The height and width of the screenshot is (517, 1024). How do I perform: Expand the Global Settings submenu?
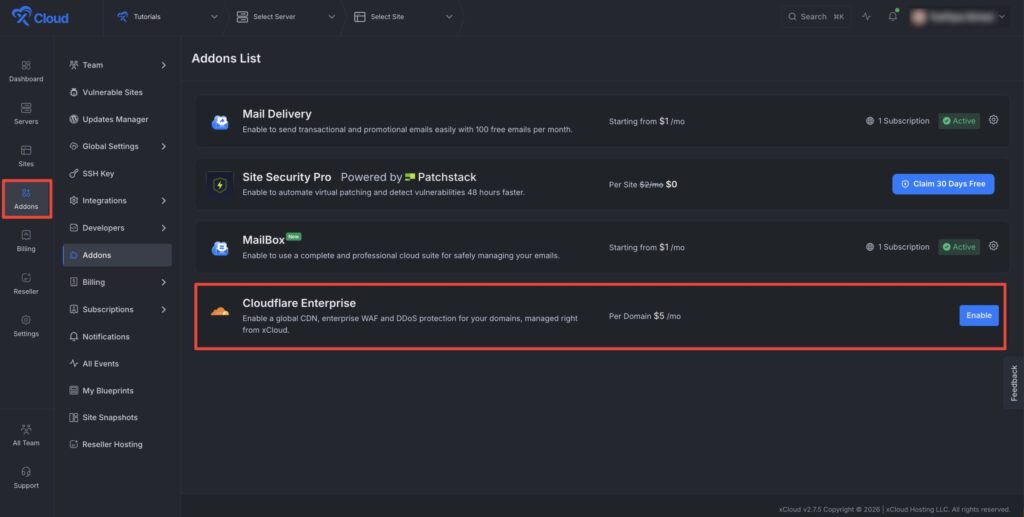(163, 147)
